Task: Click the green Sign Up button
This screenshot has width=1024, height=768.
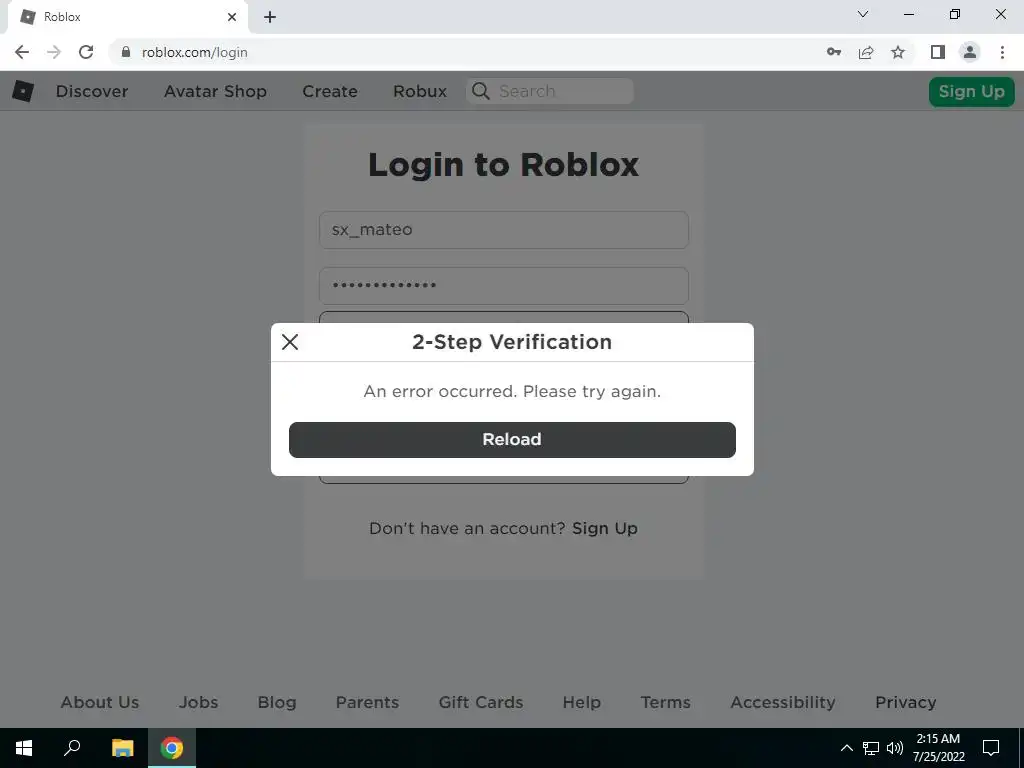Action: [x=972, y=91]
